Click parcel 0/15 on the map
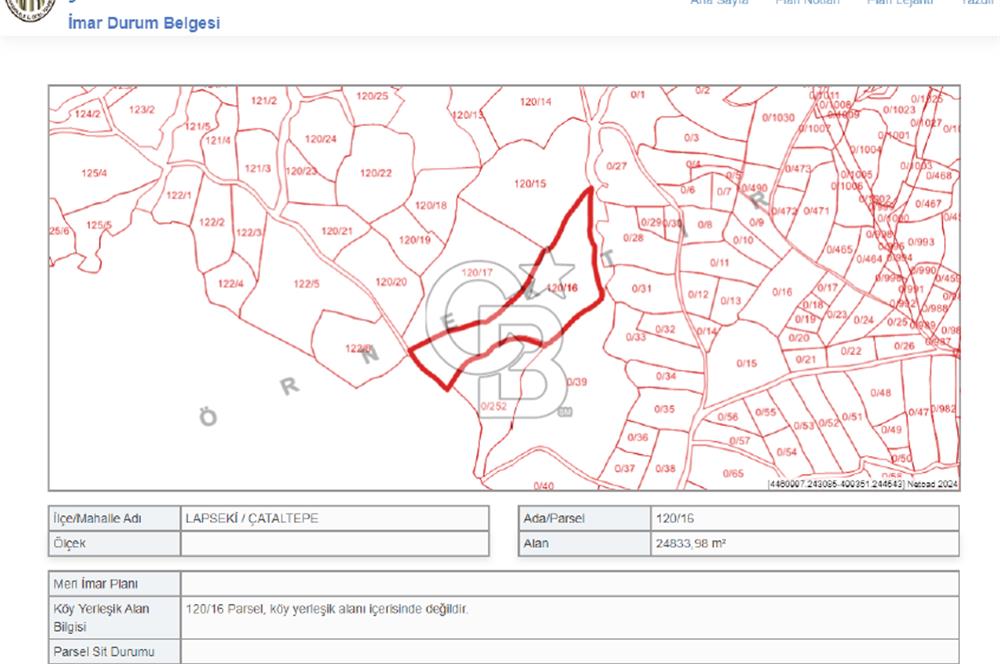This screenshot has height=664, width=1000. [x=746, y=363]
